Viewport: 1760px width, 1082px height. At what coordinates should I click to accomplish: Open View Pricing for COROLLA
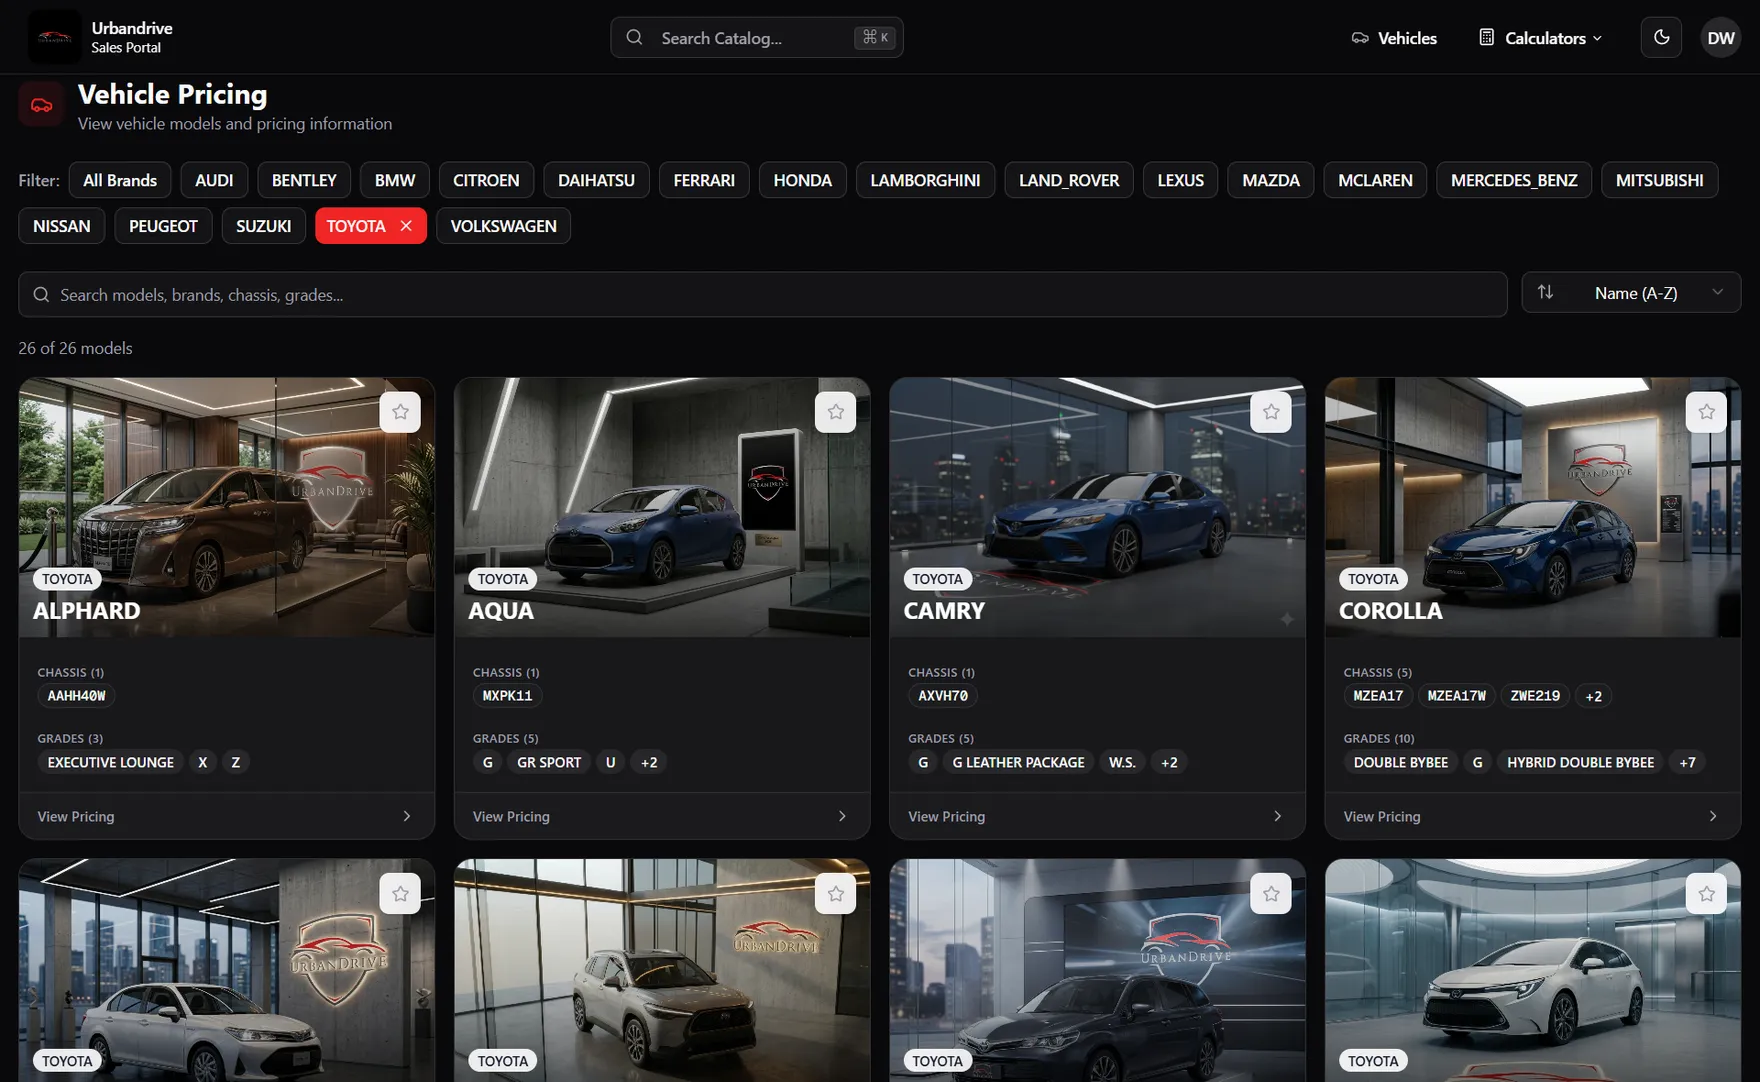tap(1532, 816)
